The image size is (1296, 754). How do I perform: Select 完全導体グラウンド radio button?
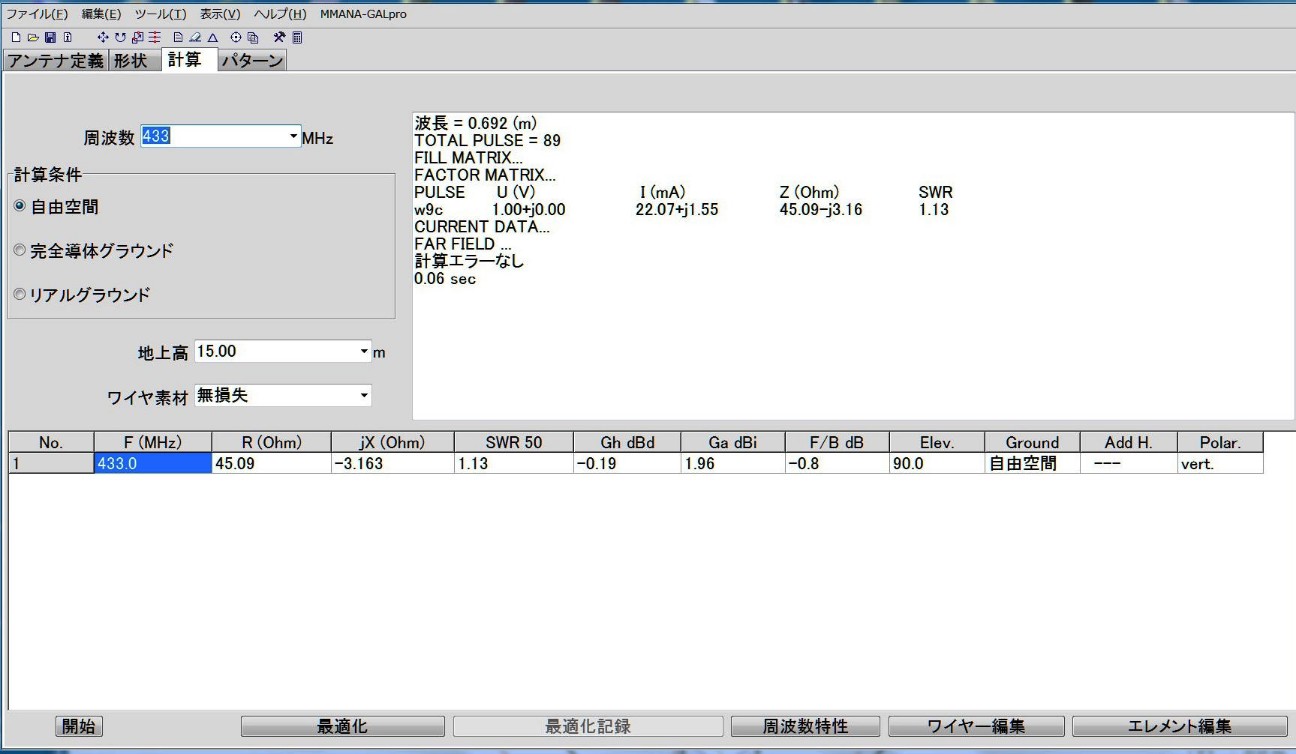click(21, 252)
